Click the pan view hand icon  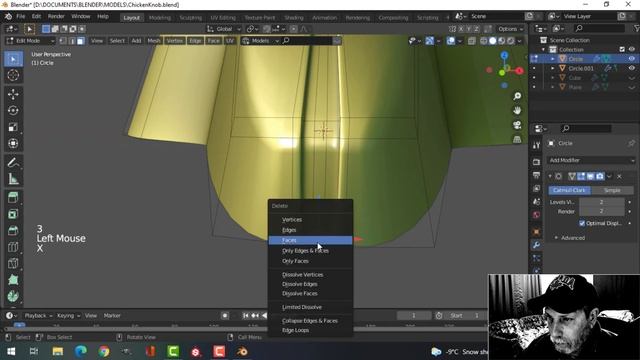coord(517,111)
